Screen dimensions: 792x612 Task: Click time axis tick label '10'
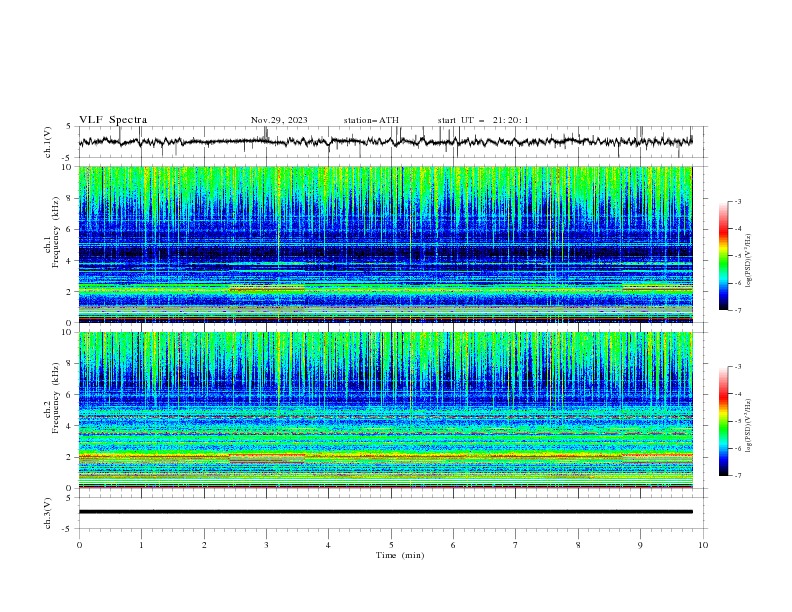tap(703, 545)
